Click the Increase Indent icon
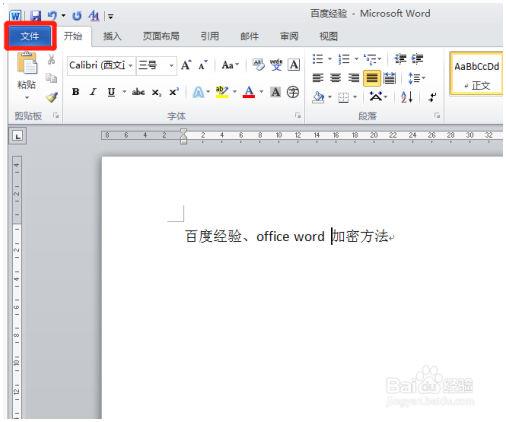 coord(417,59)
